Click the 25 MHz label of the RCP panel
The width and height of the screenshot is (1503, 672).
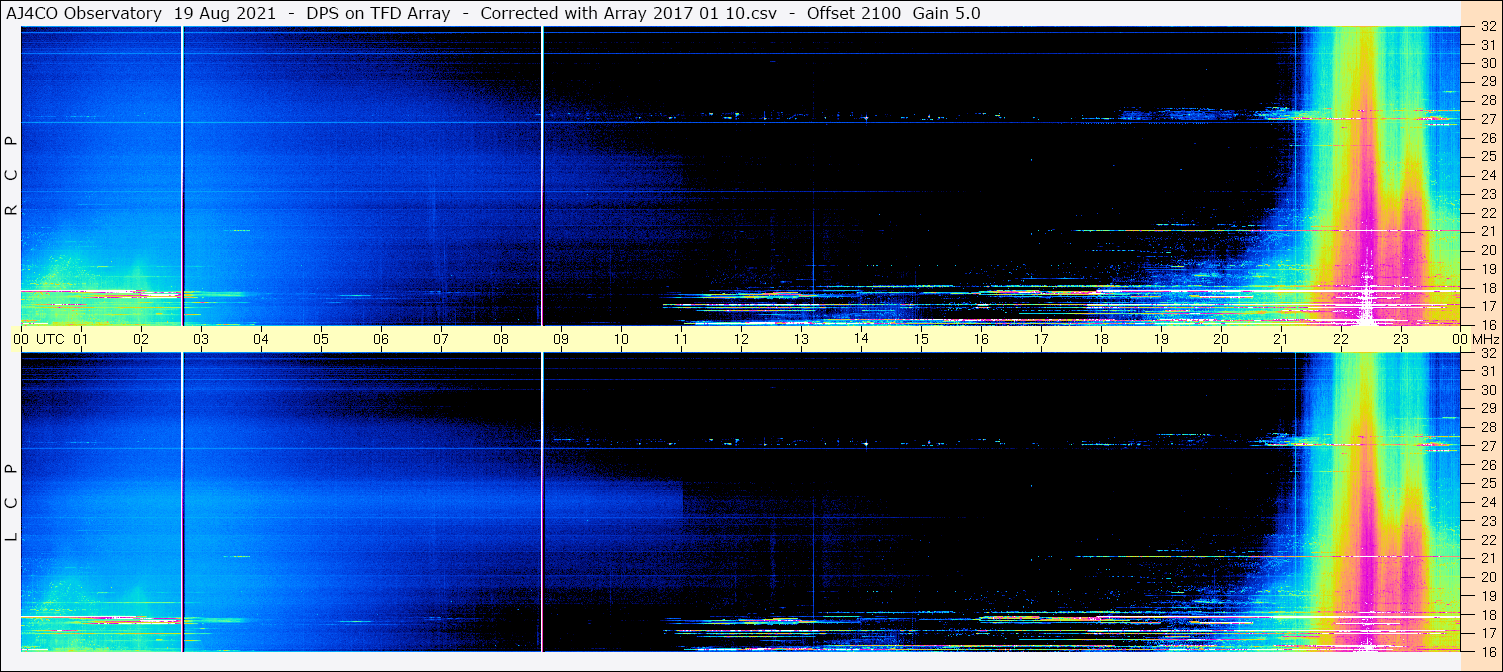[1487, 157]
